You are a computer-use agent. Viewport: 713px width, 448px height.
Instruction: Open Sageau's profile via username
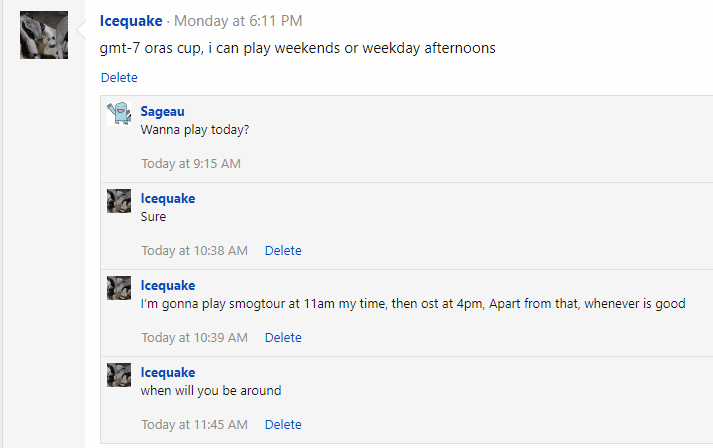point(162,111)
